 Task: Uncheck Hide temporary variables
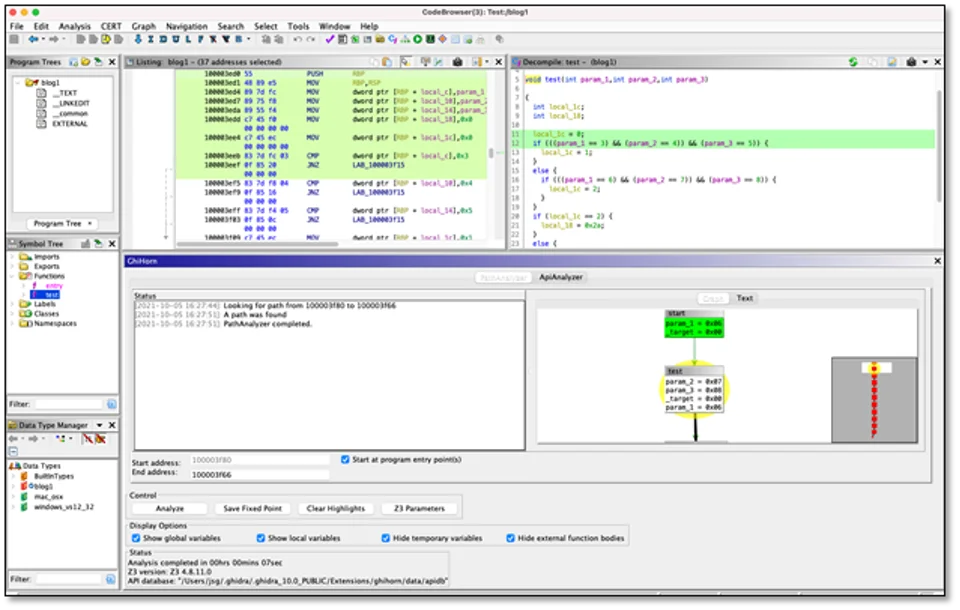point(385,538)
